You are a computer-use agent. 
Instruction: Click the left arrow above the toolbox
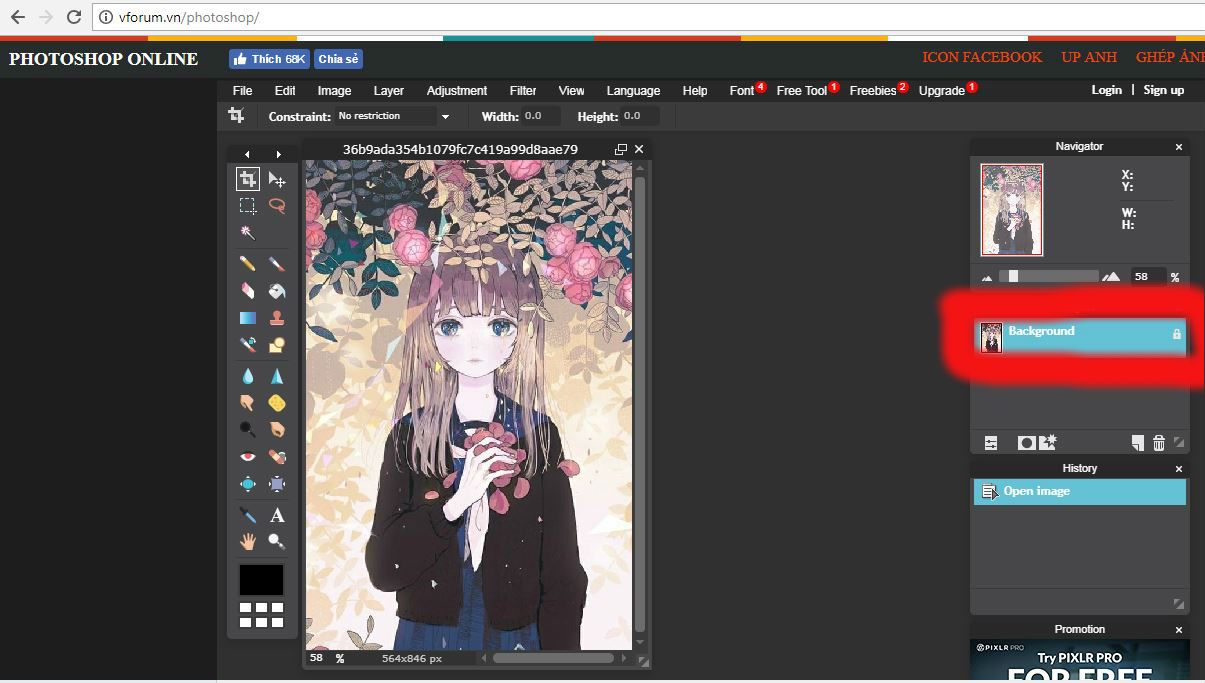coord(247,154)
